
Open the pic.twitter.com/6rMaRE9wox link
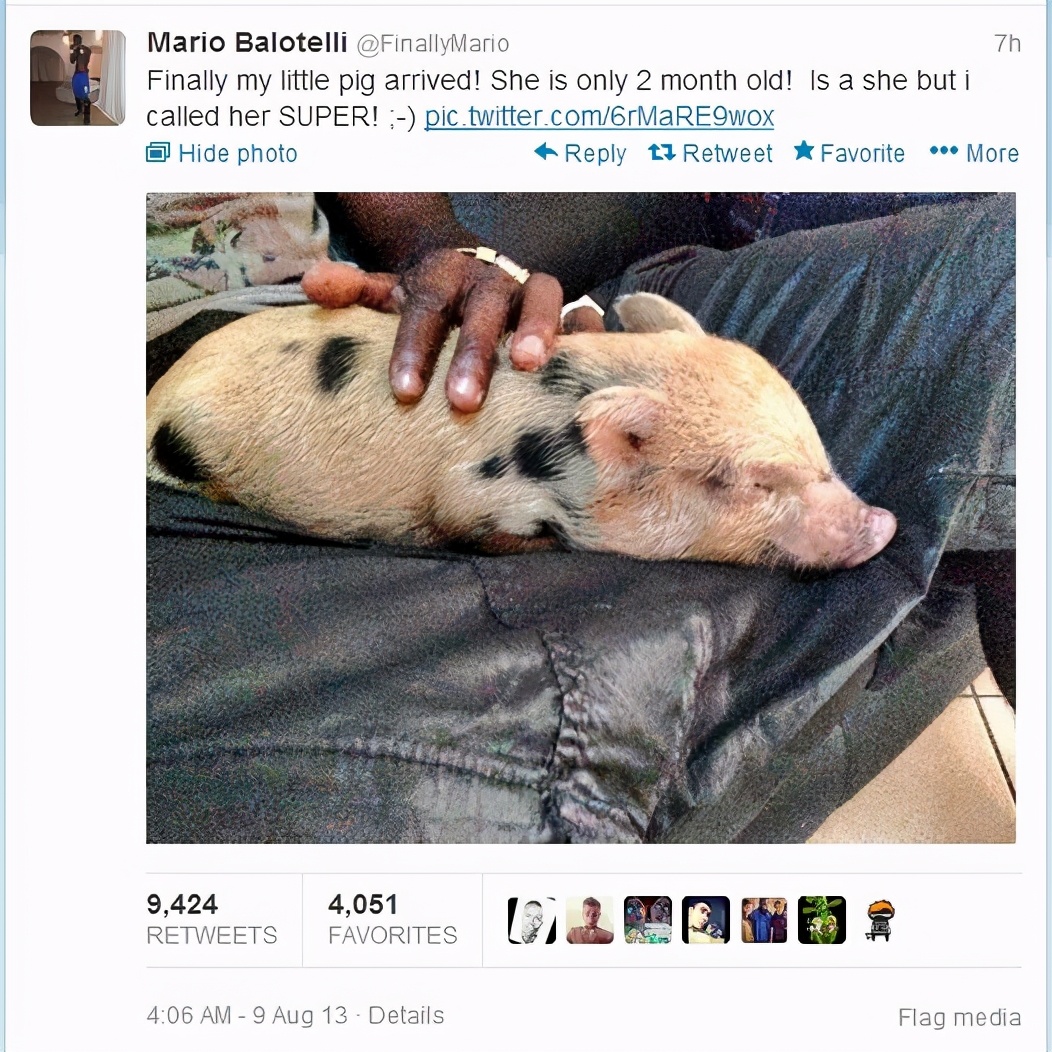point(599,117)
